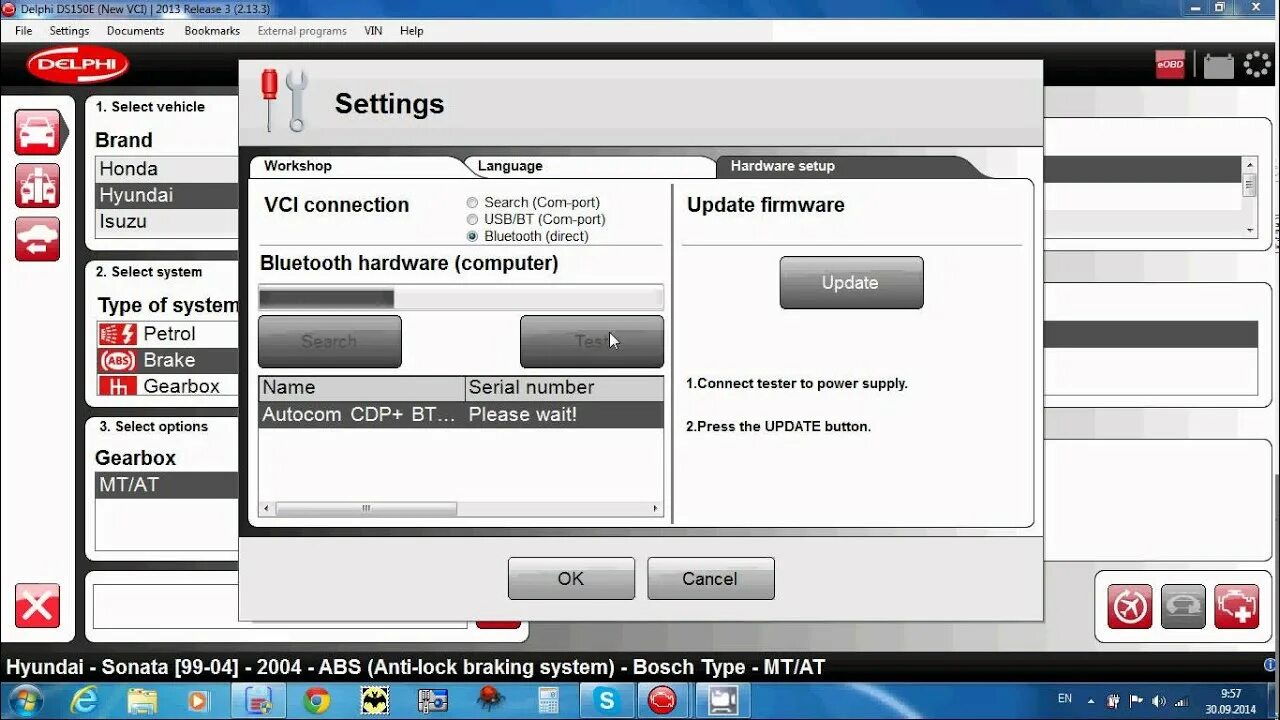Click the device list scroll left arrow
Viewport: 1280px width, 720px height.
pyautogui.click(x=266, y=509)
